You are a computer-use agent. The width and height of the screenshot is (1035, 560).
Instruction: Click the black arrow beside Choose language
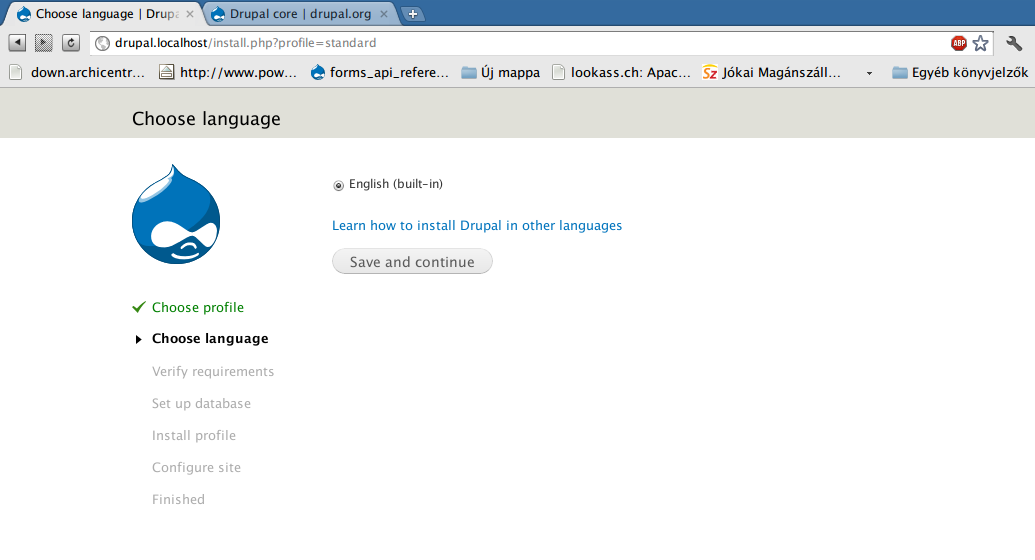pyautogui.click(x=138, y=339)
